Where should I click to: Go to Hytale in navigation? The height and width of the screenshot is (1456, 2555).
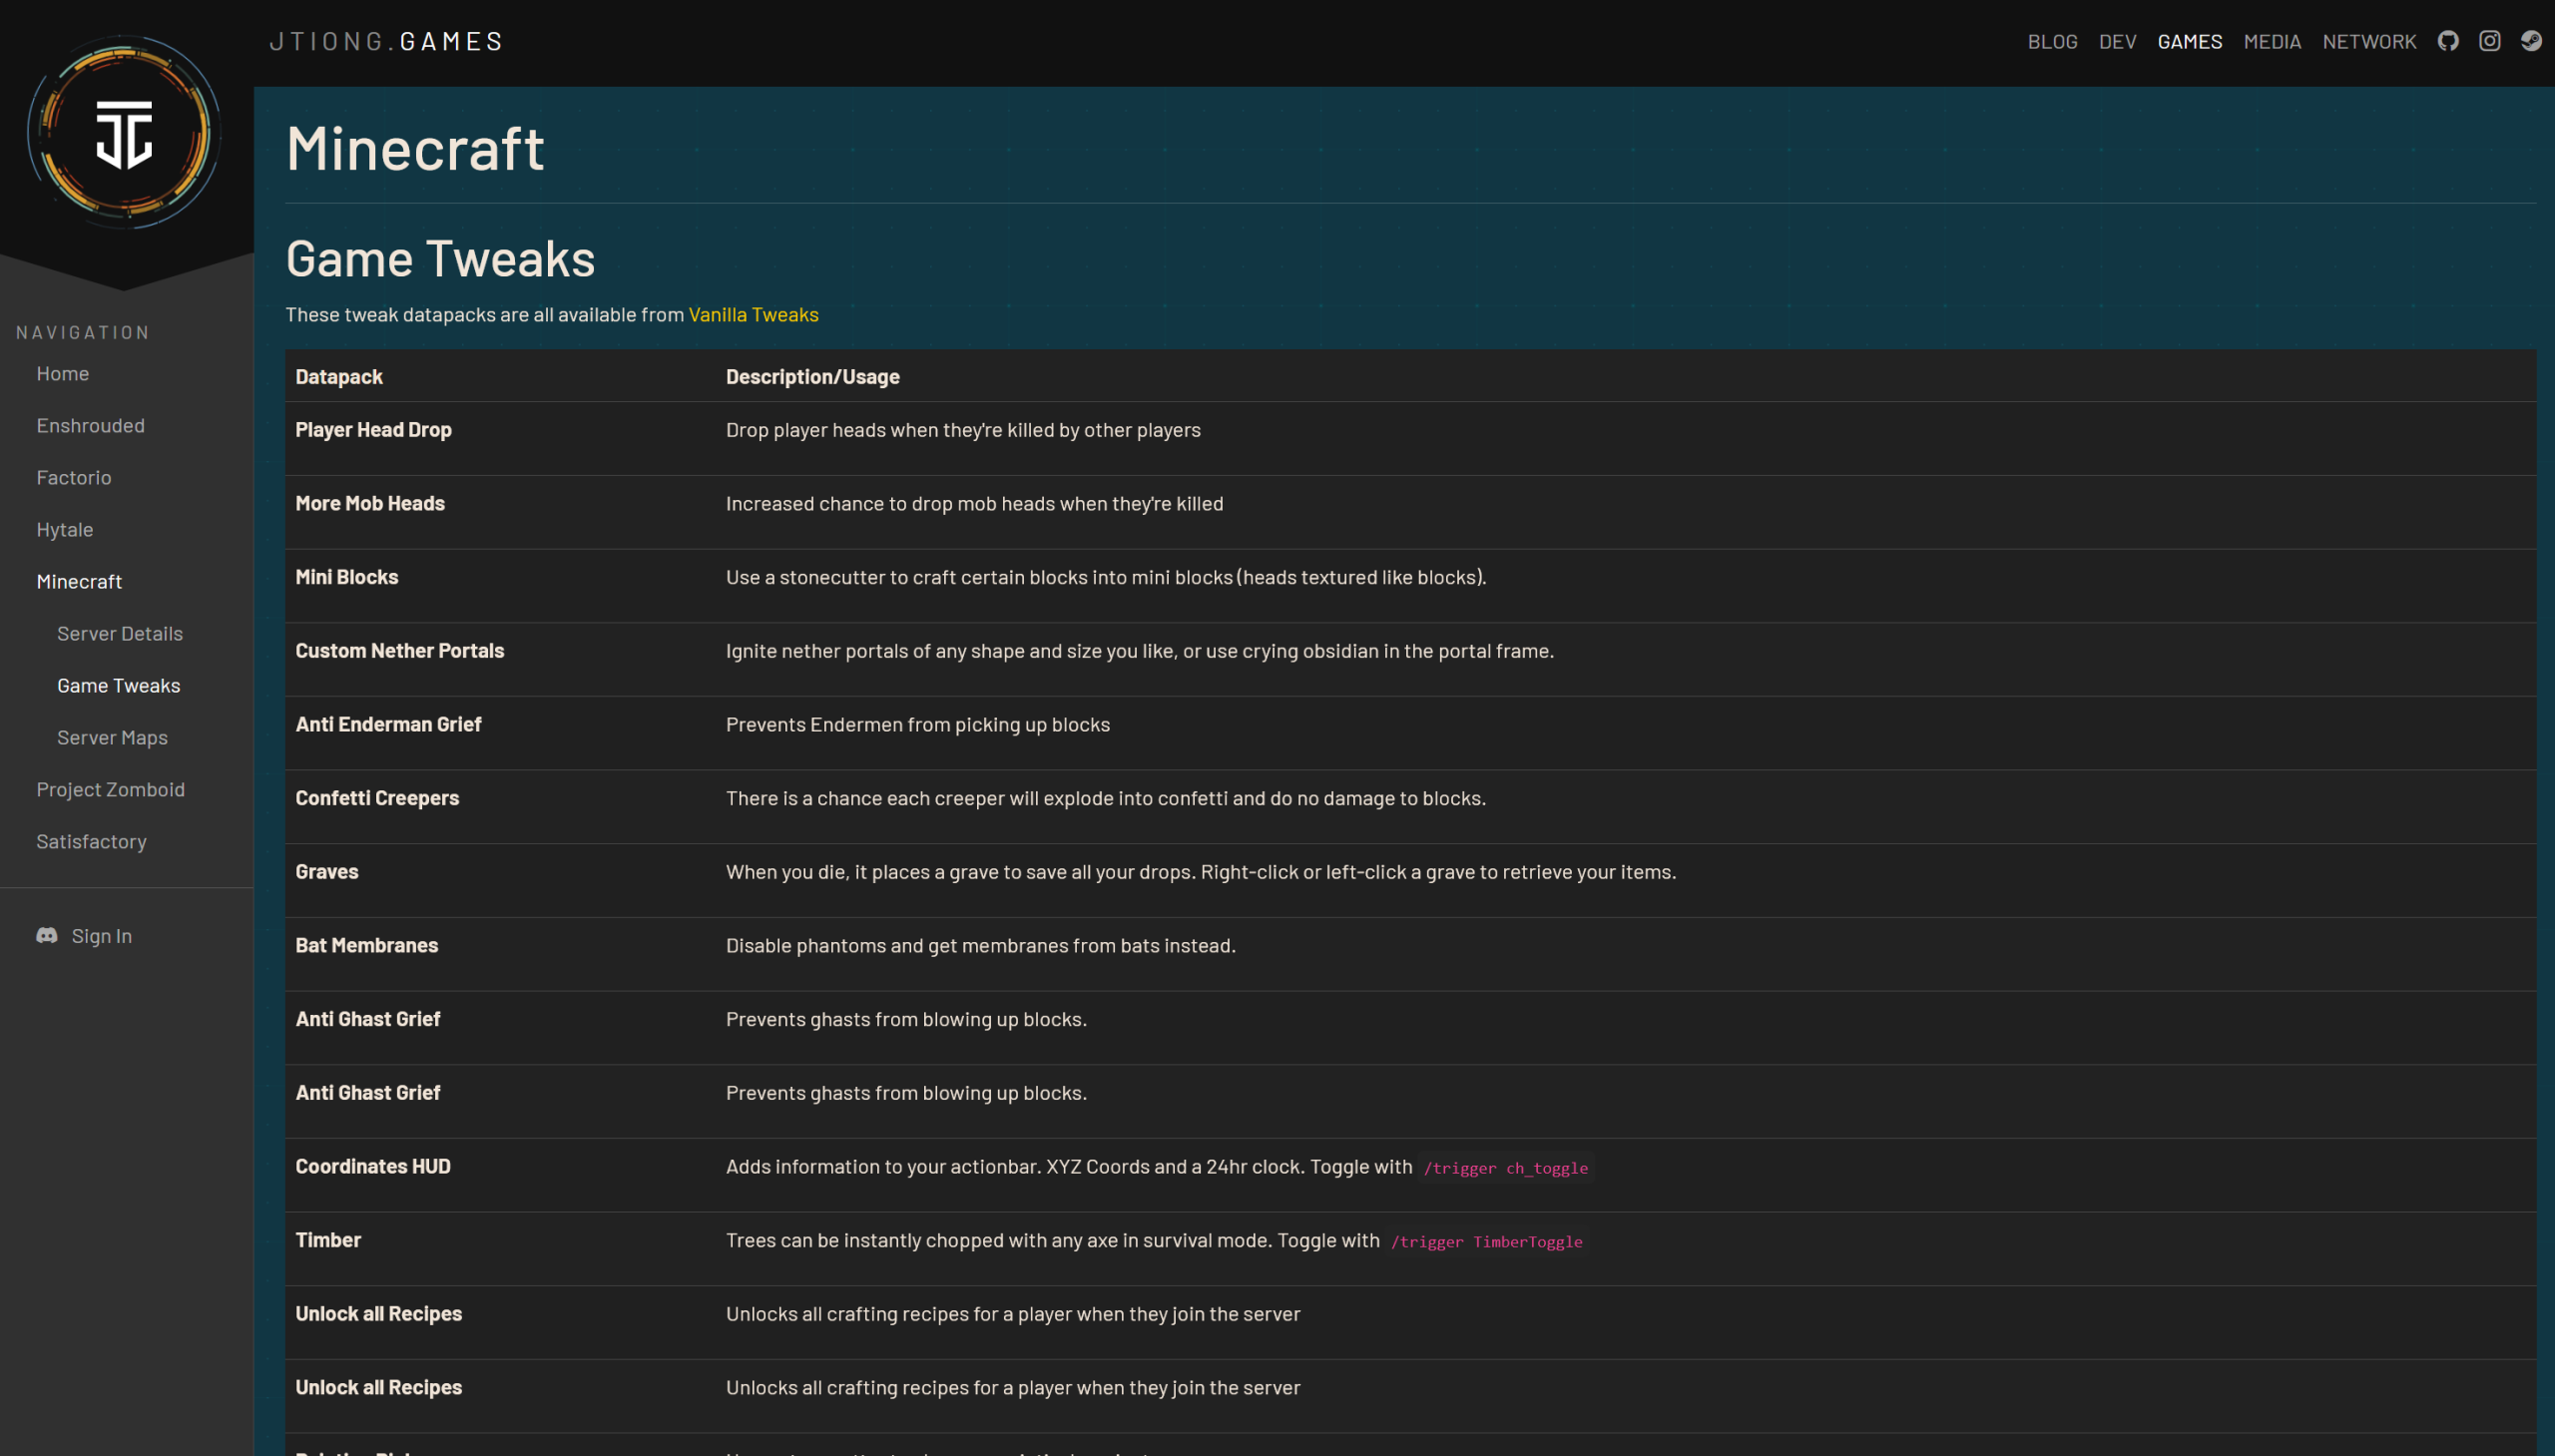[x=65, y=529]
